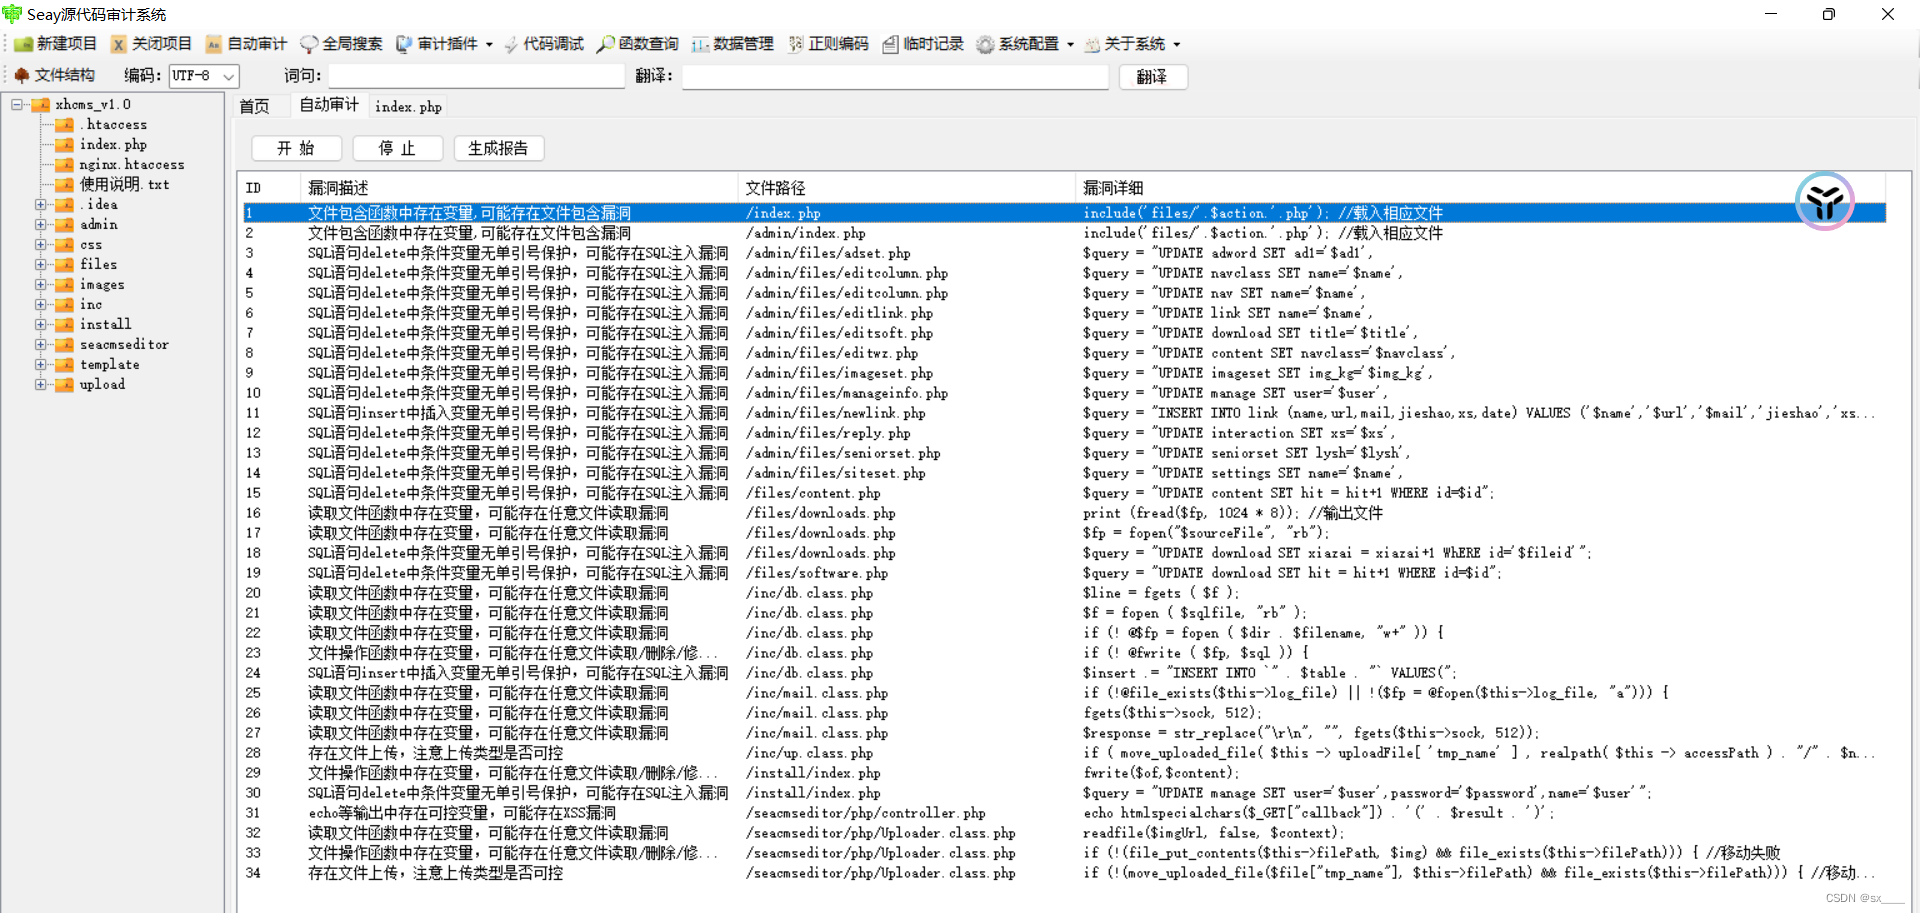Click the upload folder icon
This screenshot has height=913, width=1920.
pos(65,384)
